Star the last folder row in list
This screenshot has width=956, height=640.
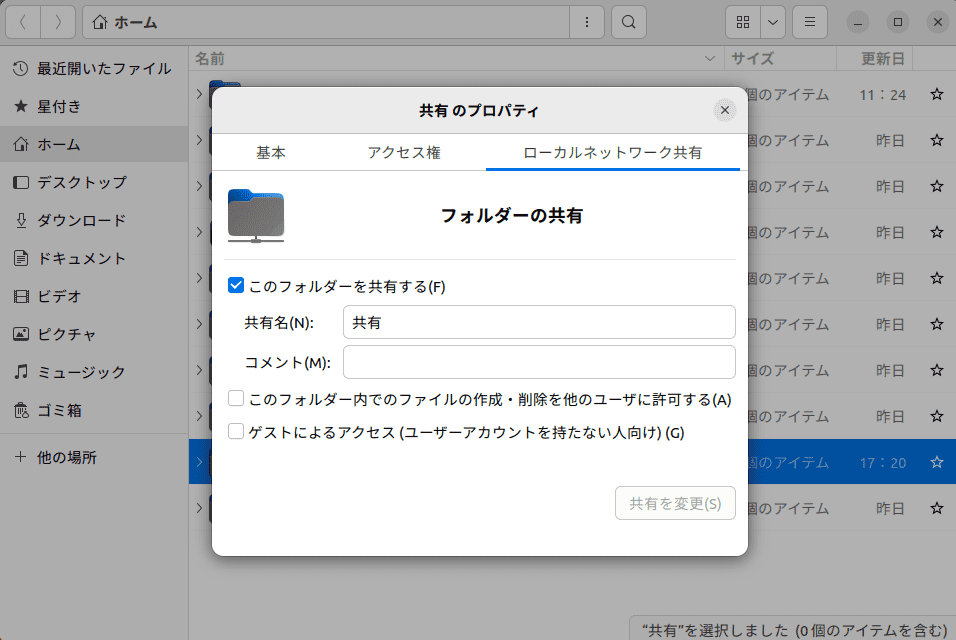[x=937, y=508]
